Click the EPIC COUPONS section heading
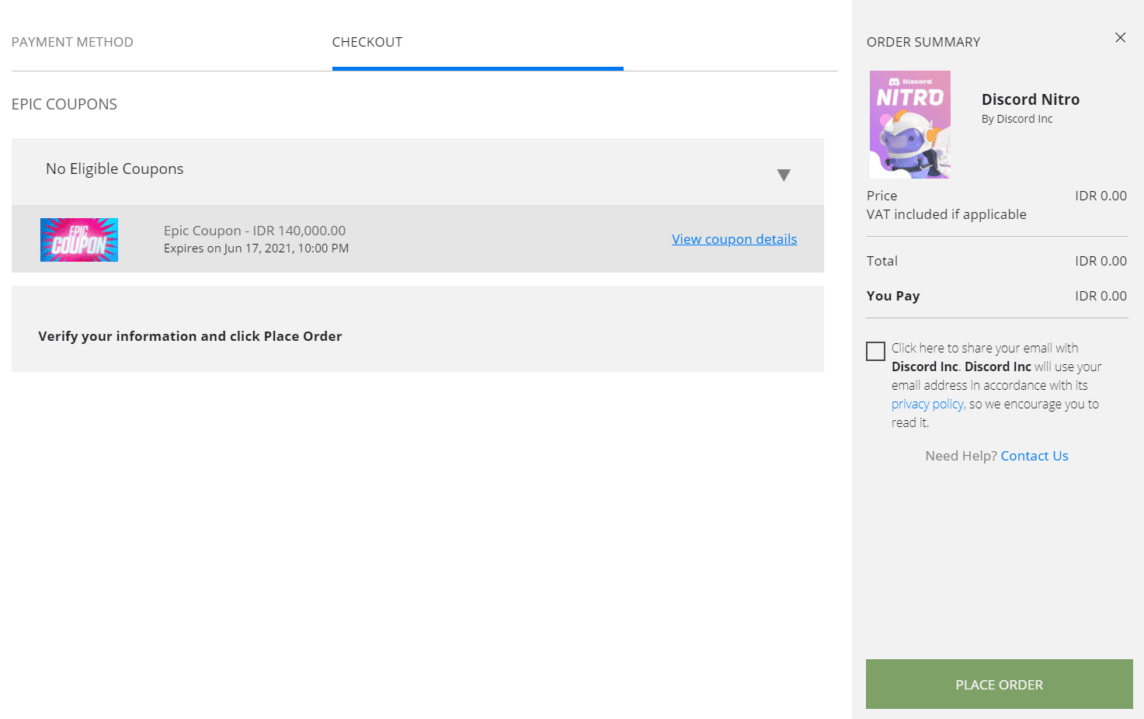Image resolution: width=1144 pixels, height=719 pixels. coord(64,103)
